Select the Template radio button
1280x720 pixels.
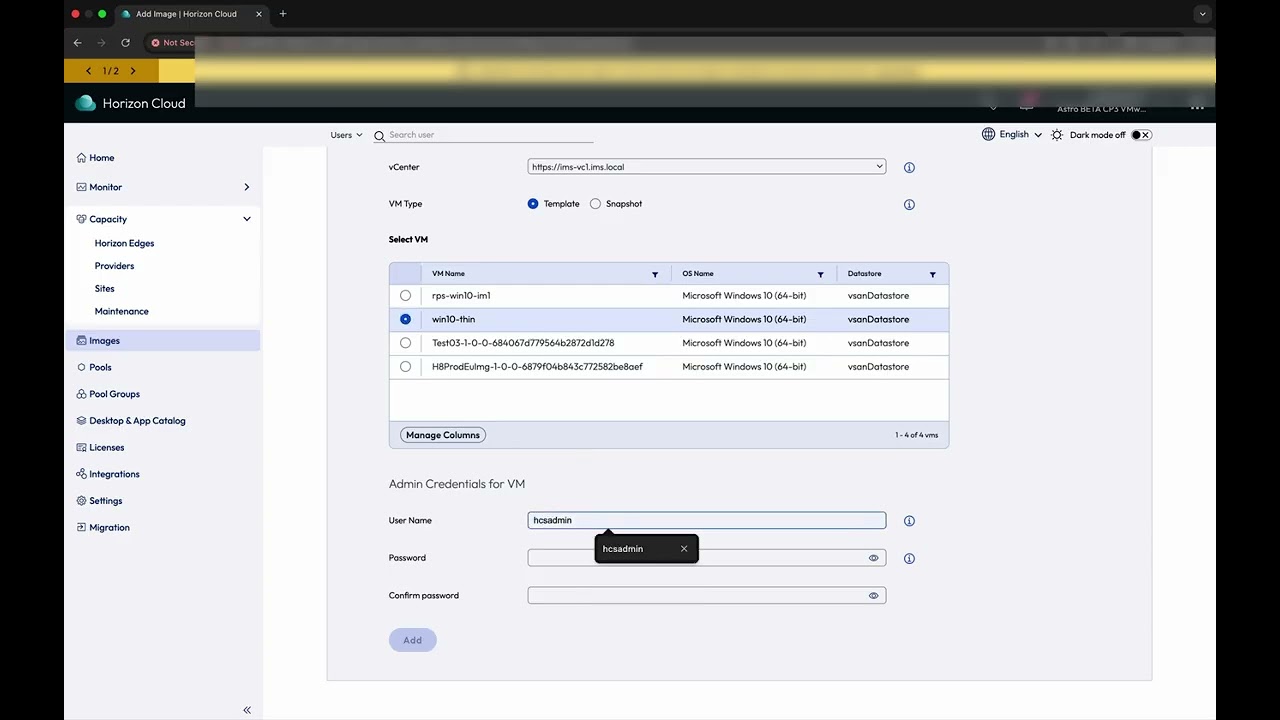(x=533, y=204)
